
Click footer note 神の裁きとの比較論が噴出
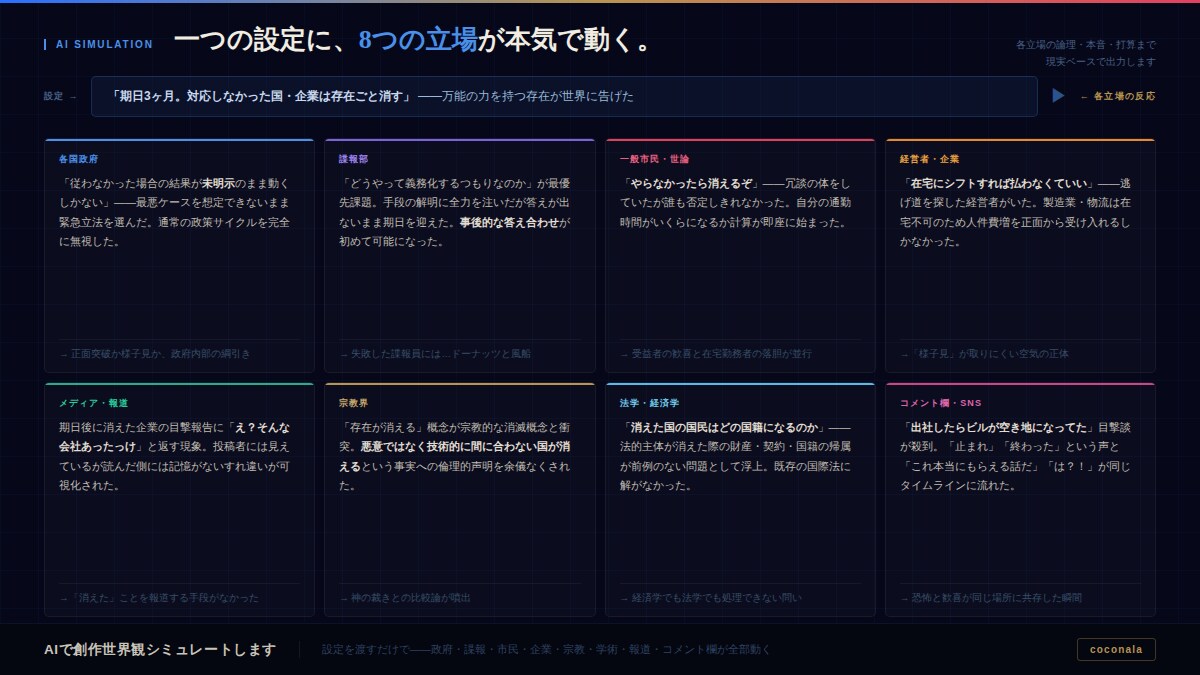tap(405, 598)
